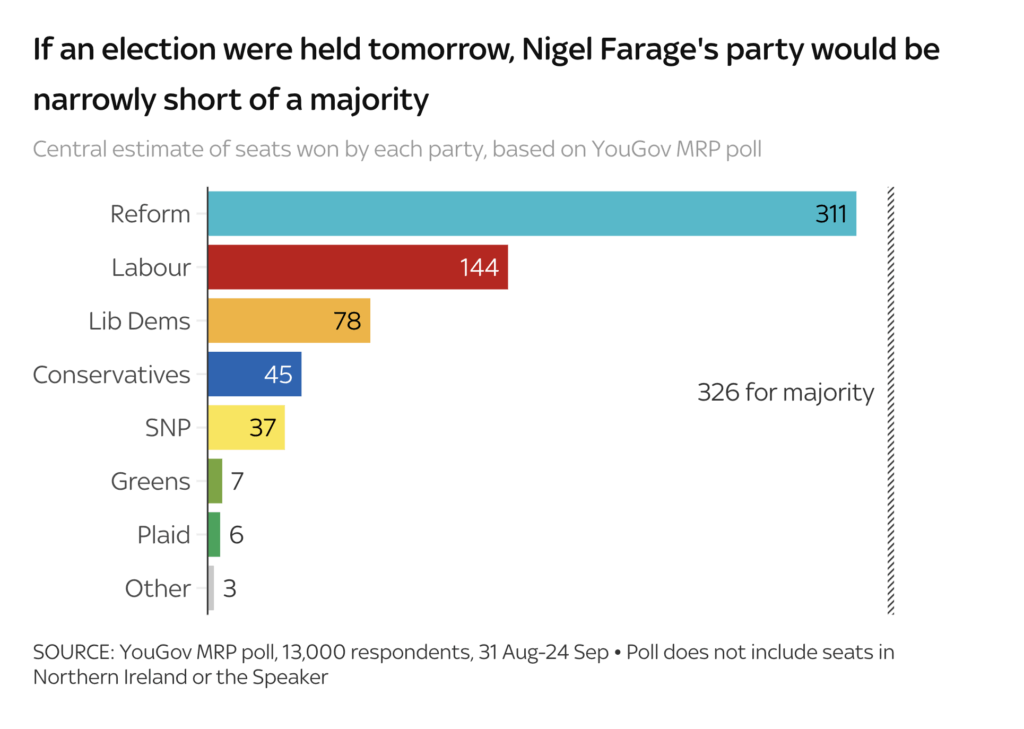This screenshot has width=1024, height=729.
Task: Click the Plaid bar
Action: point(214,535)
